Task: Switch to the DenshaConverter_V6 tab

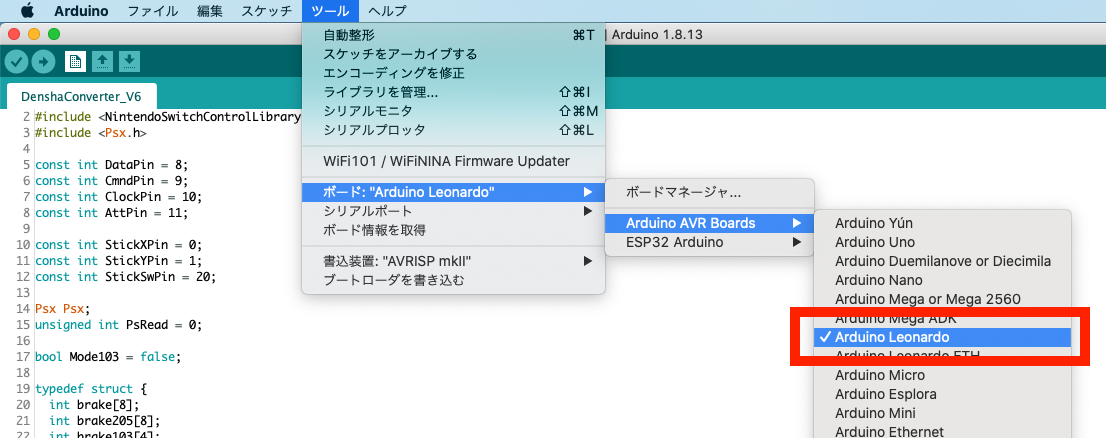Action: (81, 97)
